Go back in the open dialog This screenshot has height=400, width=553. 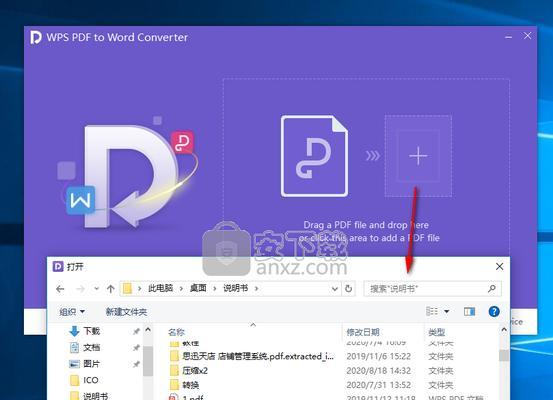point(60,289)
